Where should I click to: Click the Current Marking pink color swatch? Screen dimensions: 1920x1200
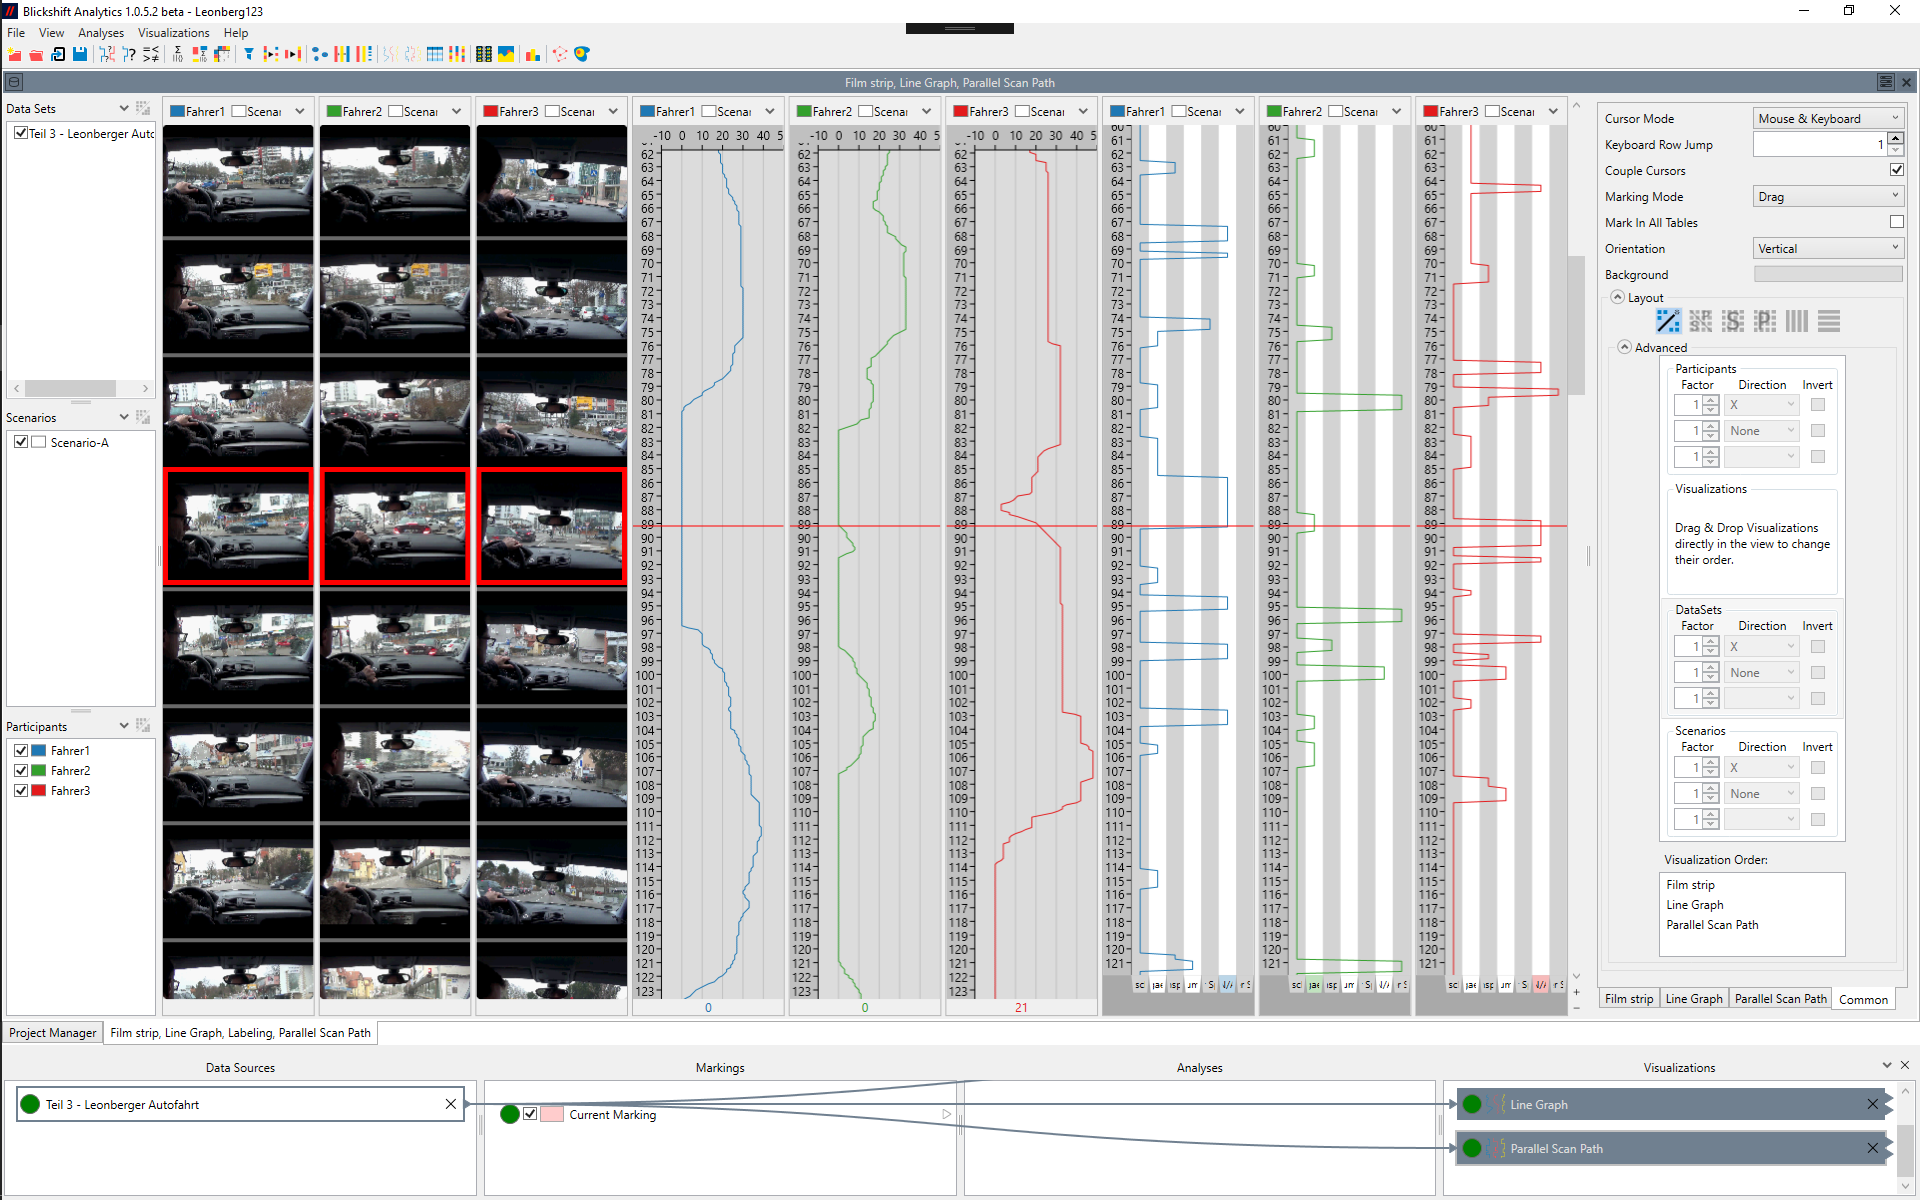coord(552,1114)
